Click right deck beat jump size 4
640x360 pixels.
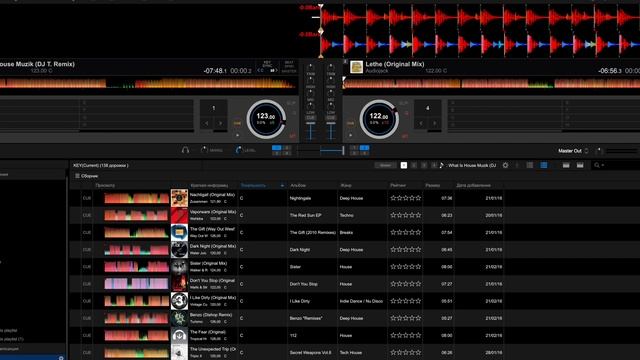[428, 108]
